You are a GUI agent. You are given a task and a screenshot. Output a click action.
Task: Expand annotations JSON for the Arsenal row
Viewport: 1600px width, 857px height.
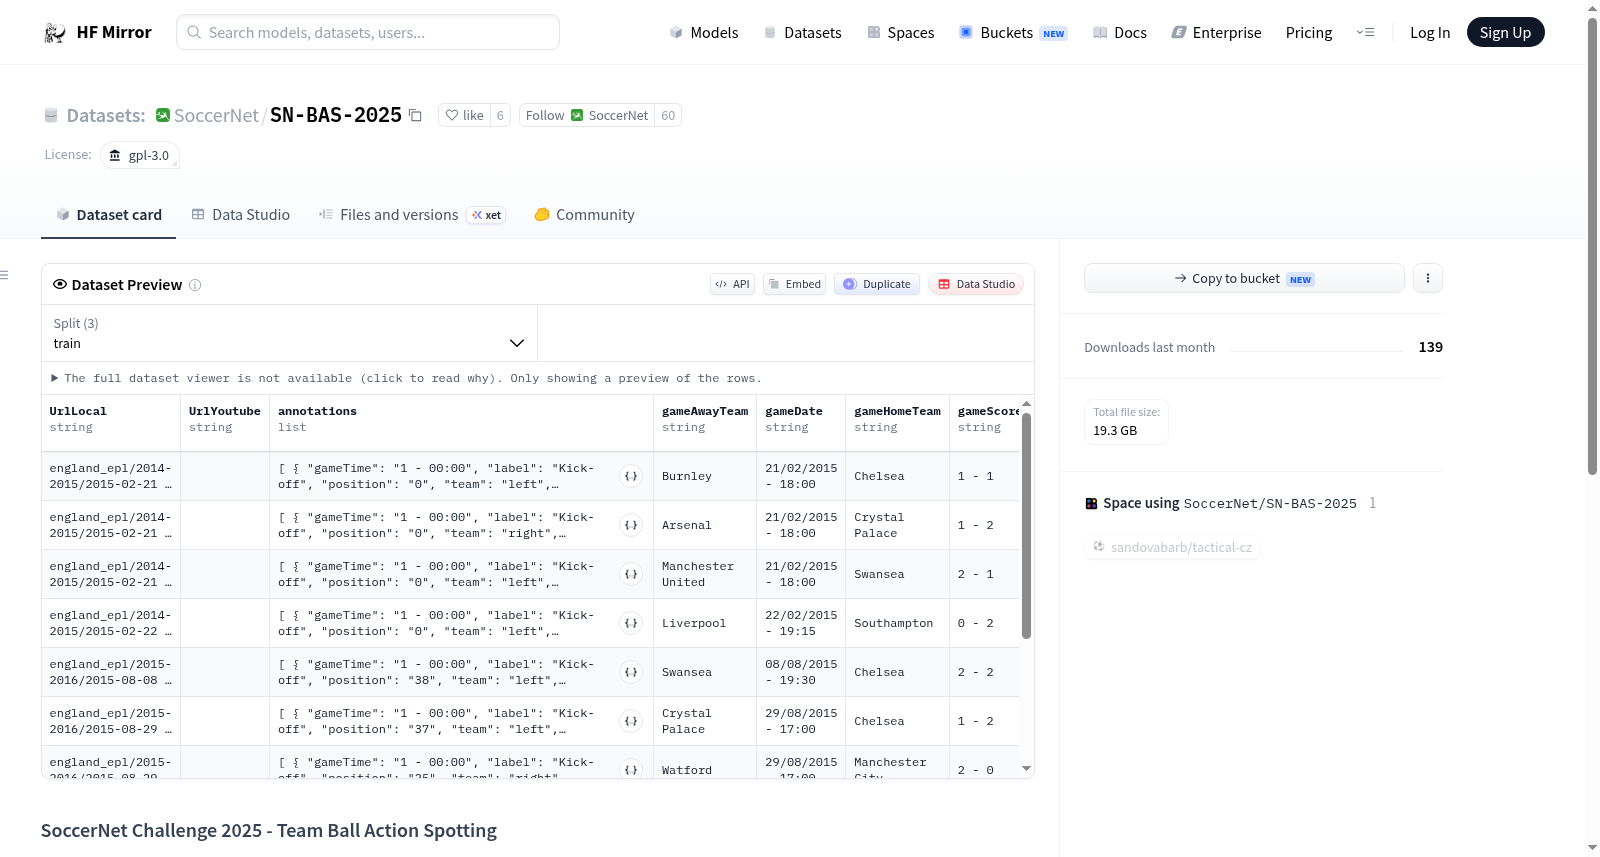pos(631,525)
